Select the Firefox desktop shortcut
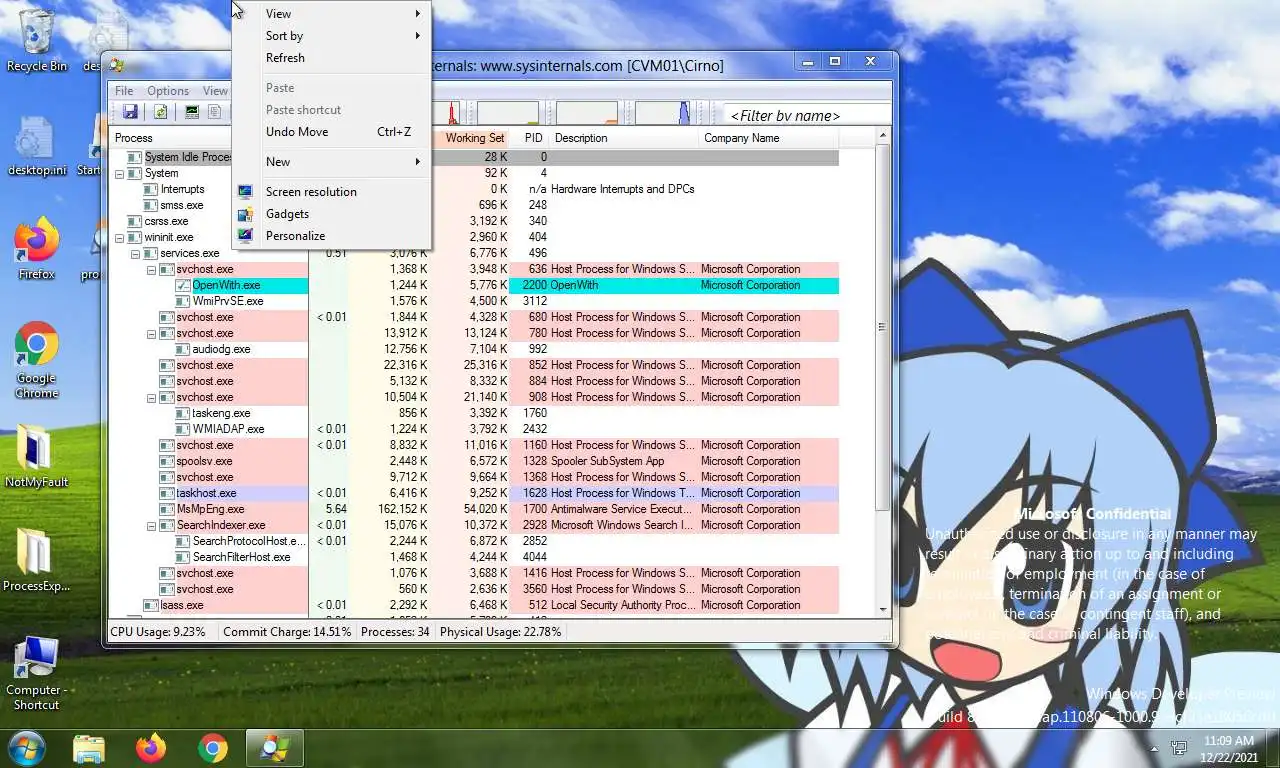The image size is (1280, 768). pyautogui.click(x=37, y=249)
